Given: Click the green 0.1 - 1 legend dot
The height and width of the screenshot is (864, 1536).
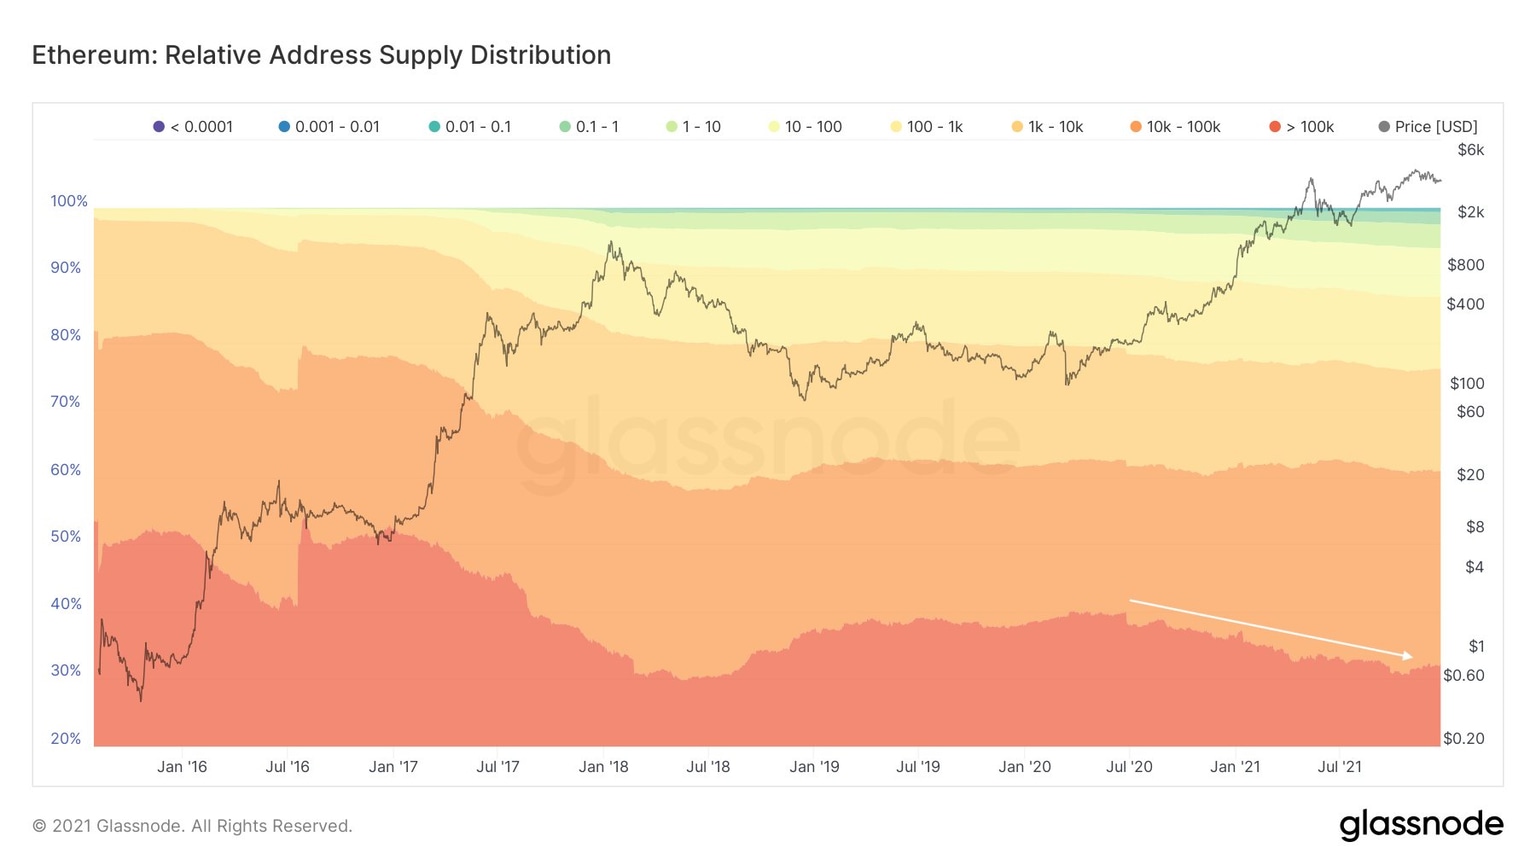Looking at the screenshot, I should (x=565, y=127).
